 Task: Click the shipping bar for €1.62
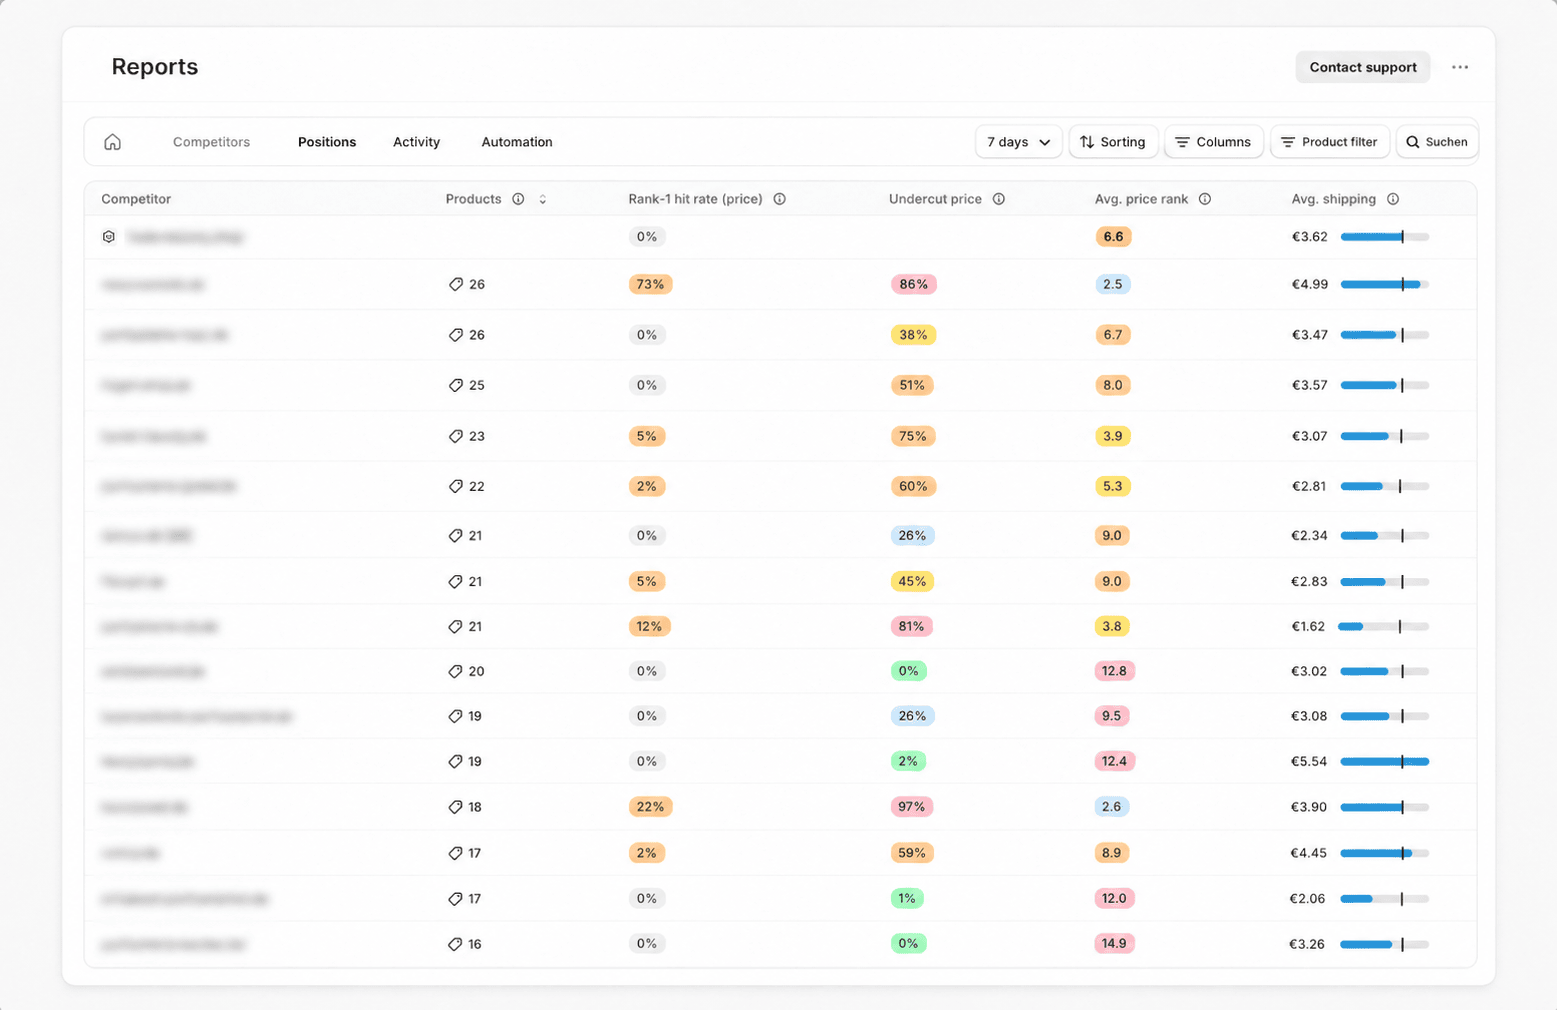click(x=1384, y=627)
